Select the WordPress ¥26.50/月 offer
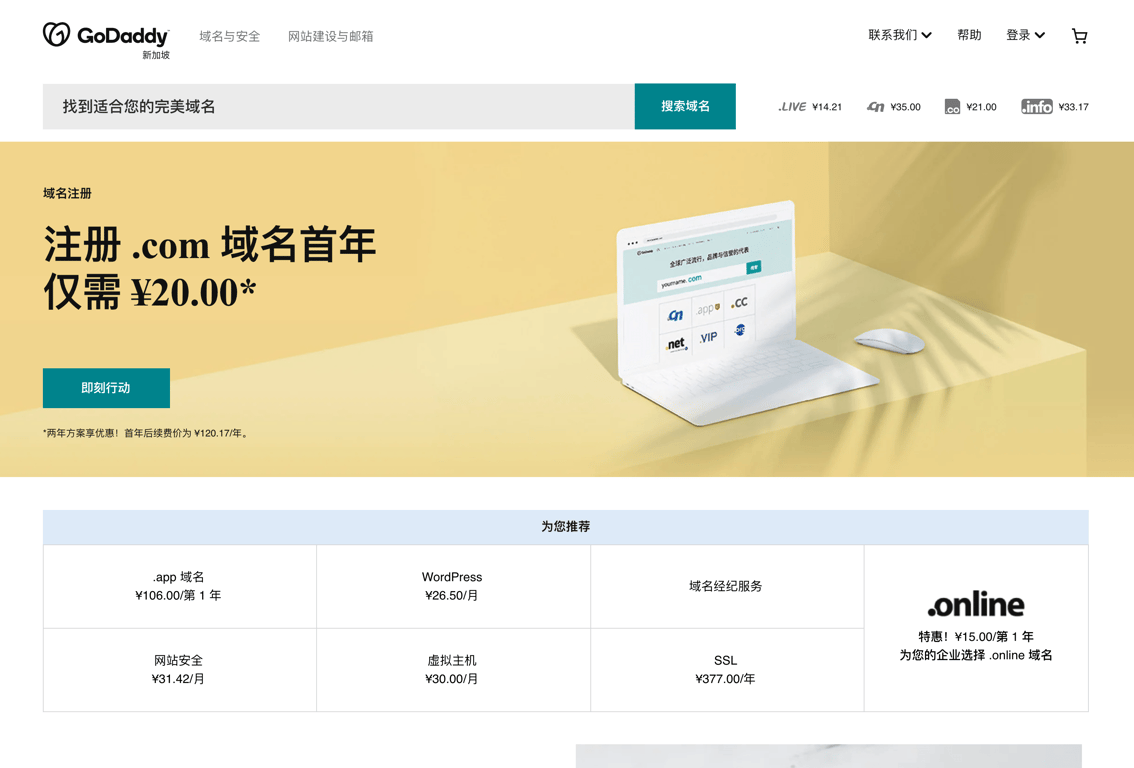The image size is (1134, 768). pos(453,586)
